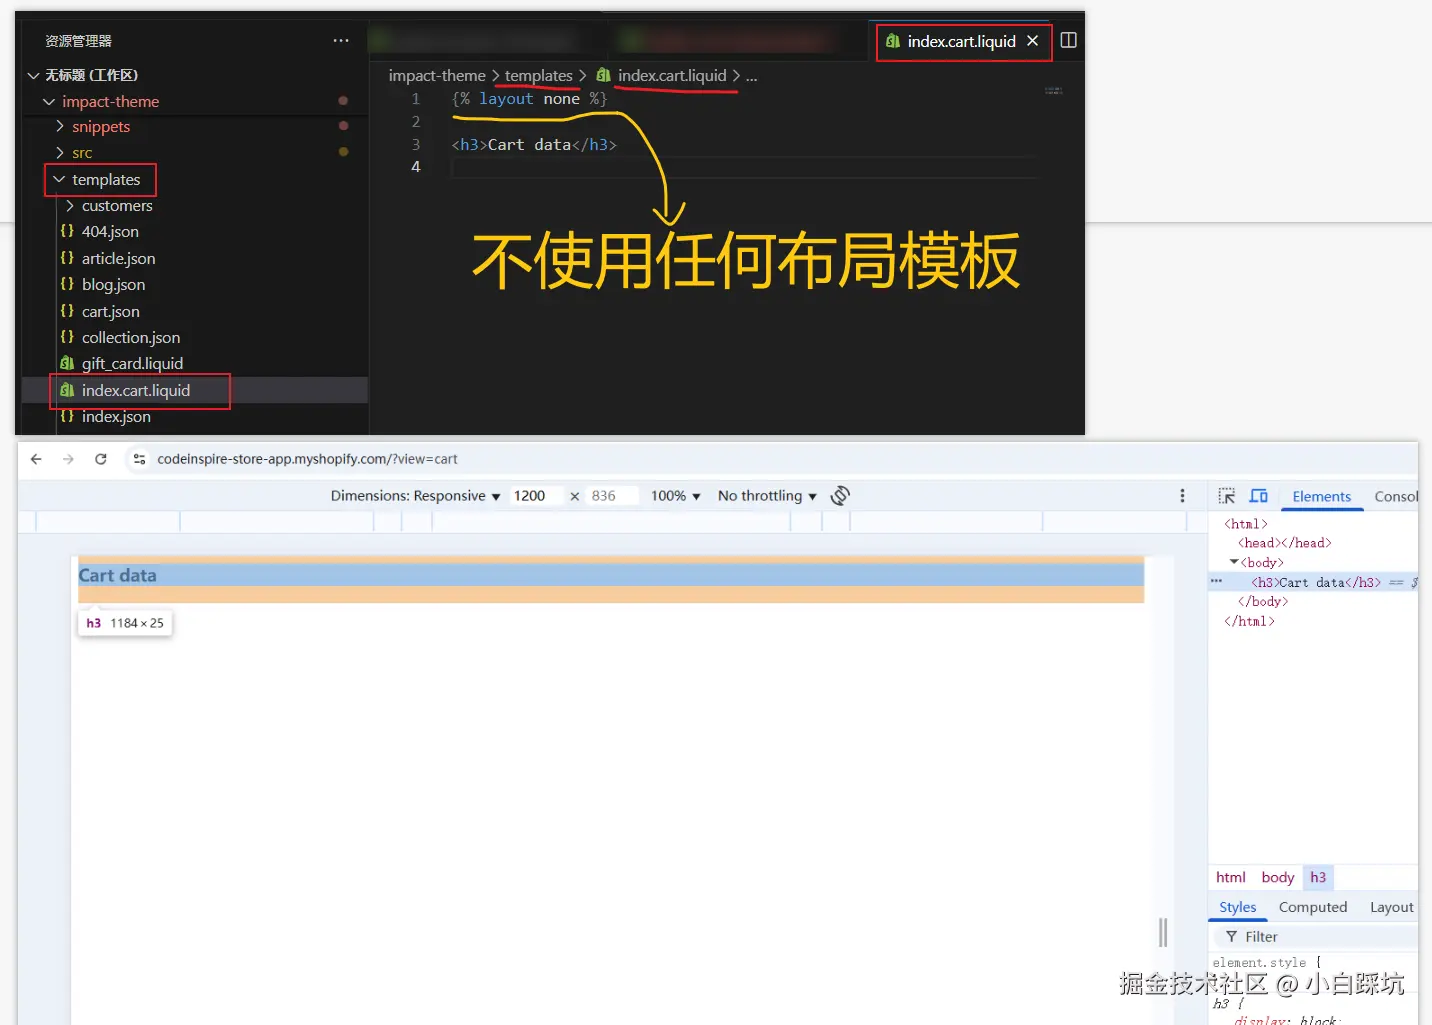The width and height of the screenshot is (1432, 1025).
Task: Switch to the Layout tab
Action: 1391,907
